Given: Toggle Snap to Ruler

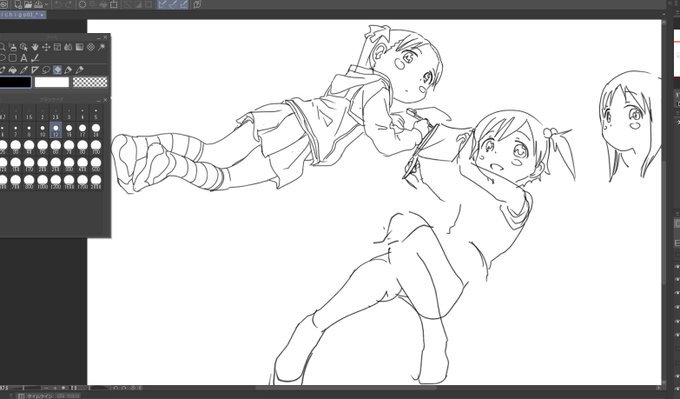Looking at the screenshot, I should [163, 5].
